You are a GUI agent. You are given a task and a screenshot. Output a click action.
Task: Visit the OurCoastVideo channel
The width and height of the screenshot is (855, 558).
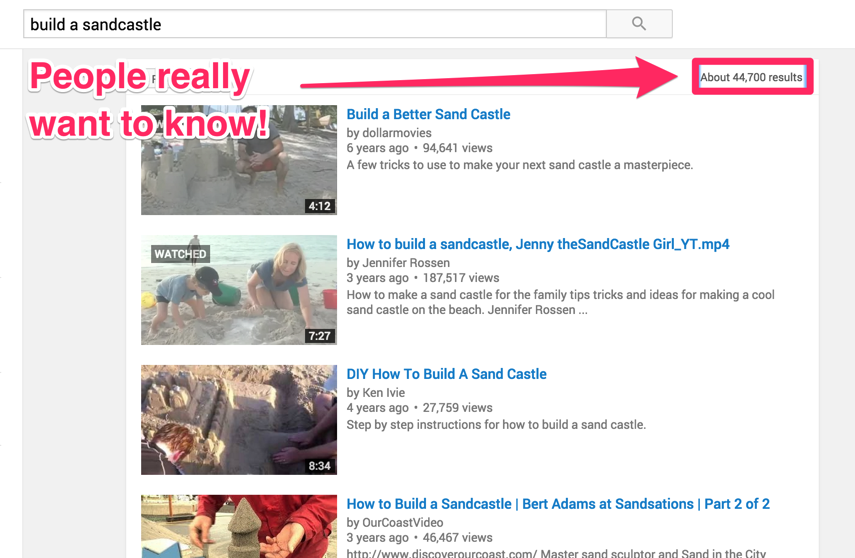402,523
